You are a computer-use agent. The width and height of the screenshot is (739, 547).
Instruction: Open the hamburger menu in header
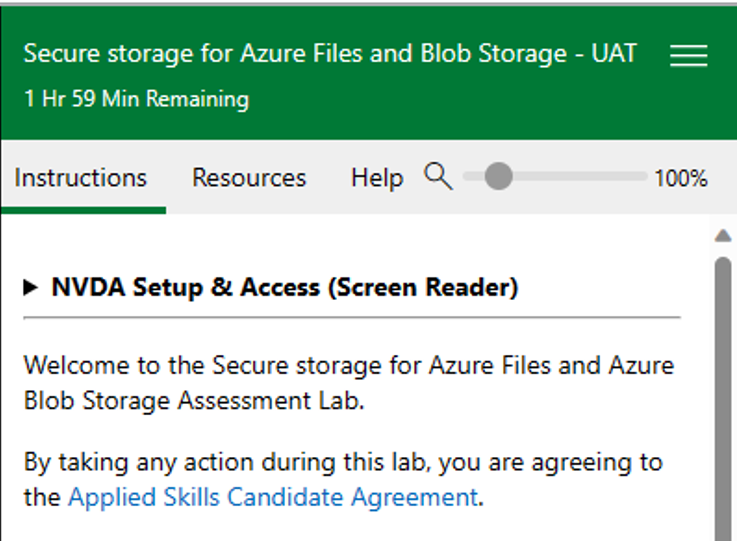pyautogui.click(x=688, y=56)
